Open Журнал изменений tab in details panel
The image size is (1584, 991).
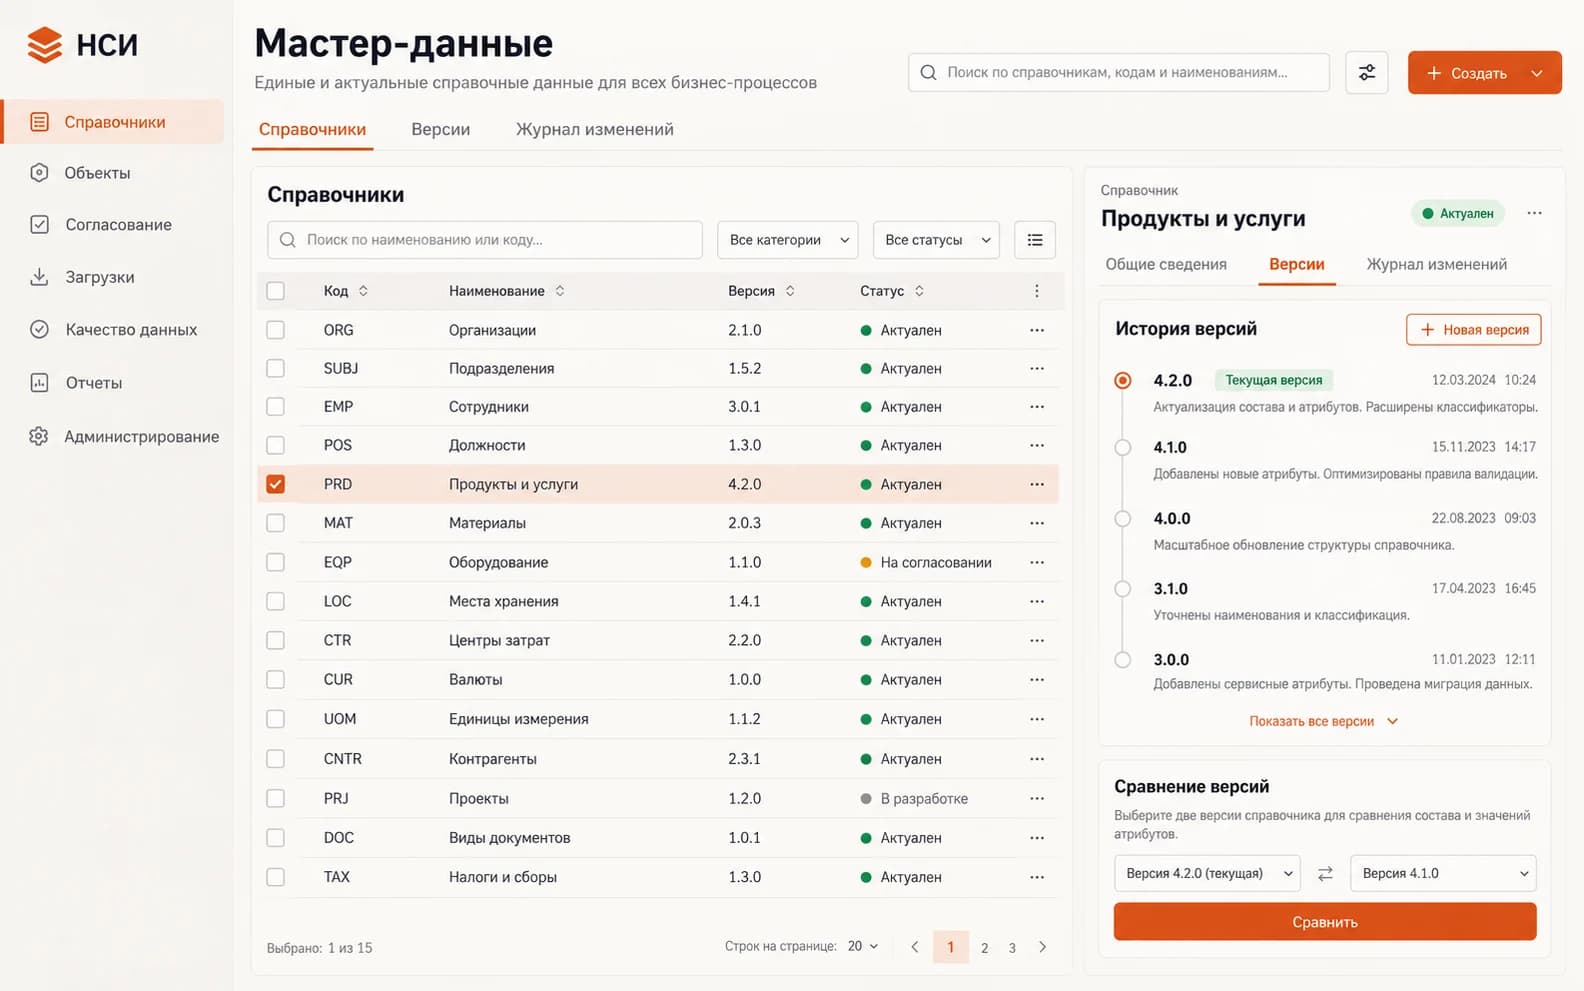pyautogui.click(x=1436, y=264)
